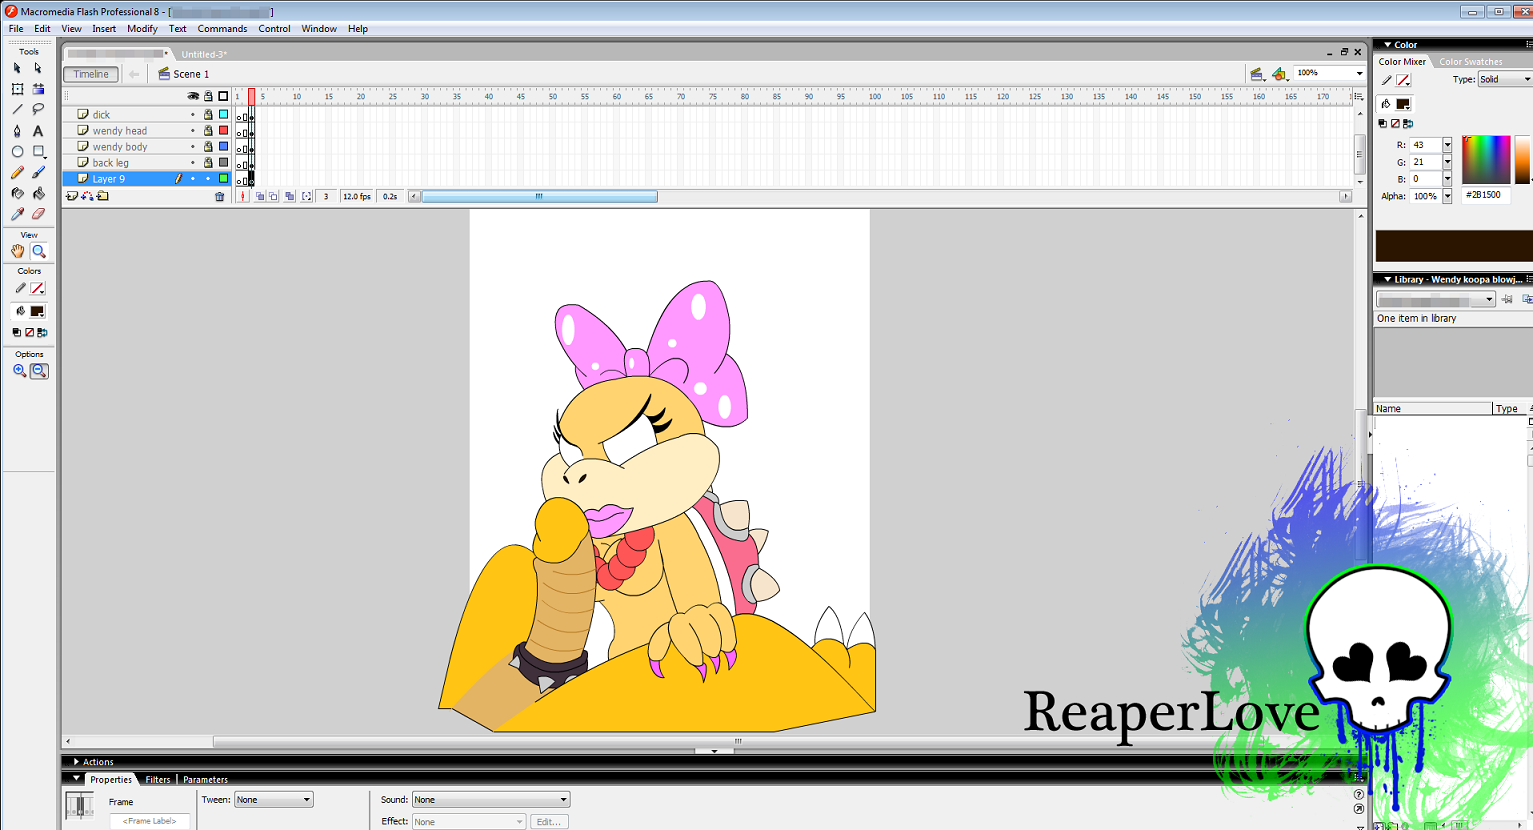Toggle visibility of all layers with eye icon

193,96
